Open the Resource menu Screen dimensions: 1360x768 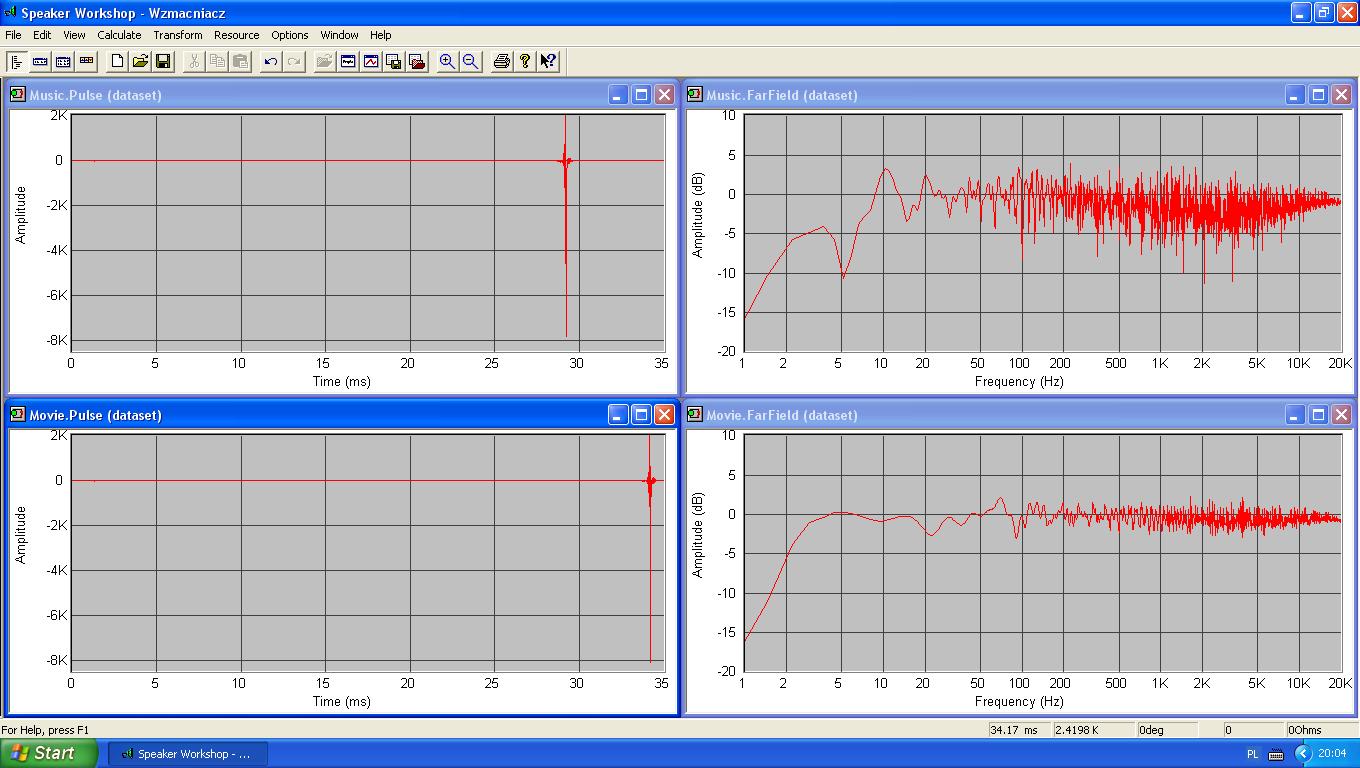(x=237, y=35)
